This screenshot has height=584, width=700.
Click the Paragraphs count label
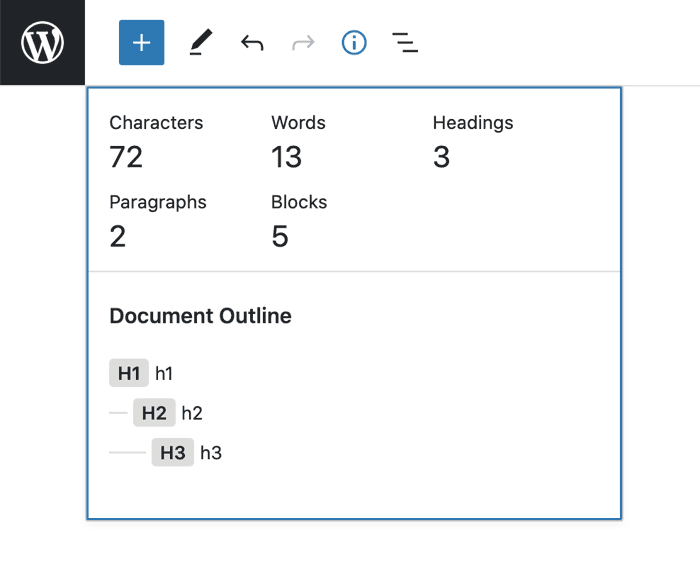point(158,202)
